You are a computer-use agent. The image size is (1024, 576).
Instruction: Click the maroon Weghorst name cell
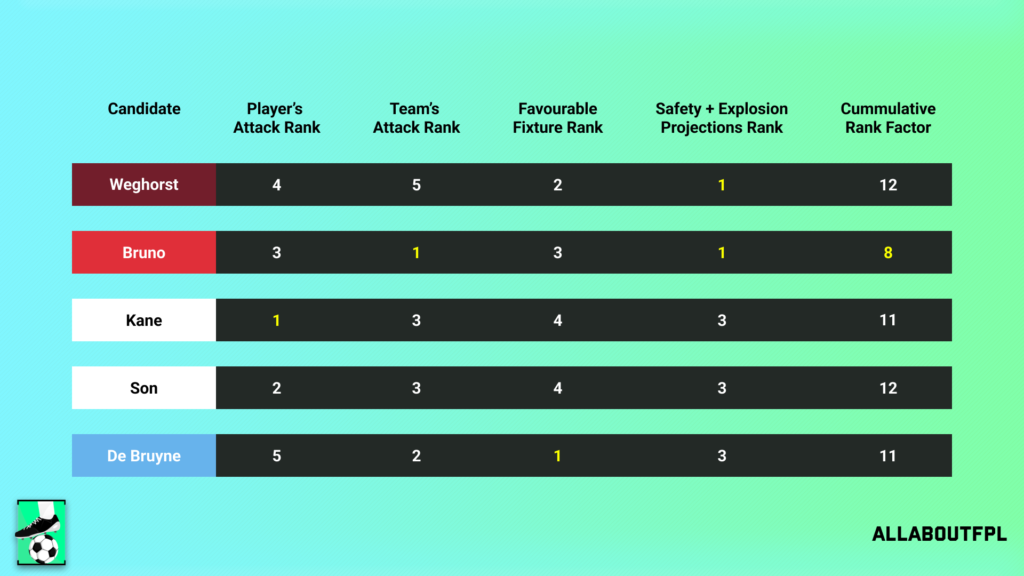click(144, 185)
